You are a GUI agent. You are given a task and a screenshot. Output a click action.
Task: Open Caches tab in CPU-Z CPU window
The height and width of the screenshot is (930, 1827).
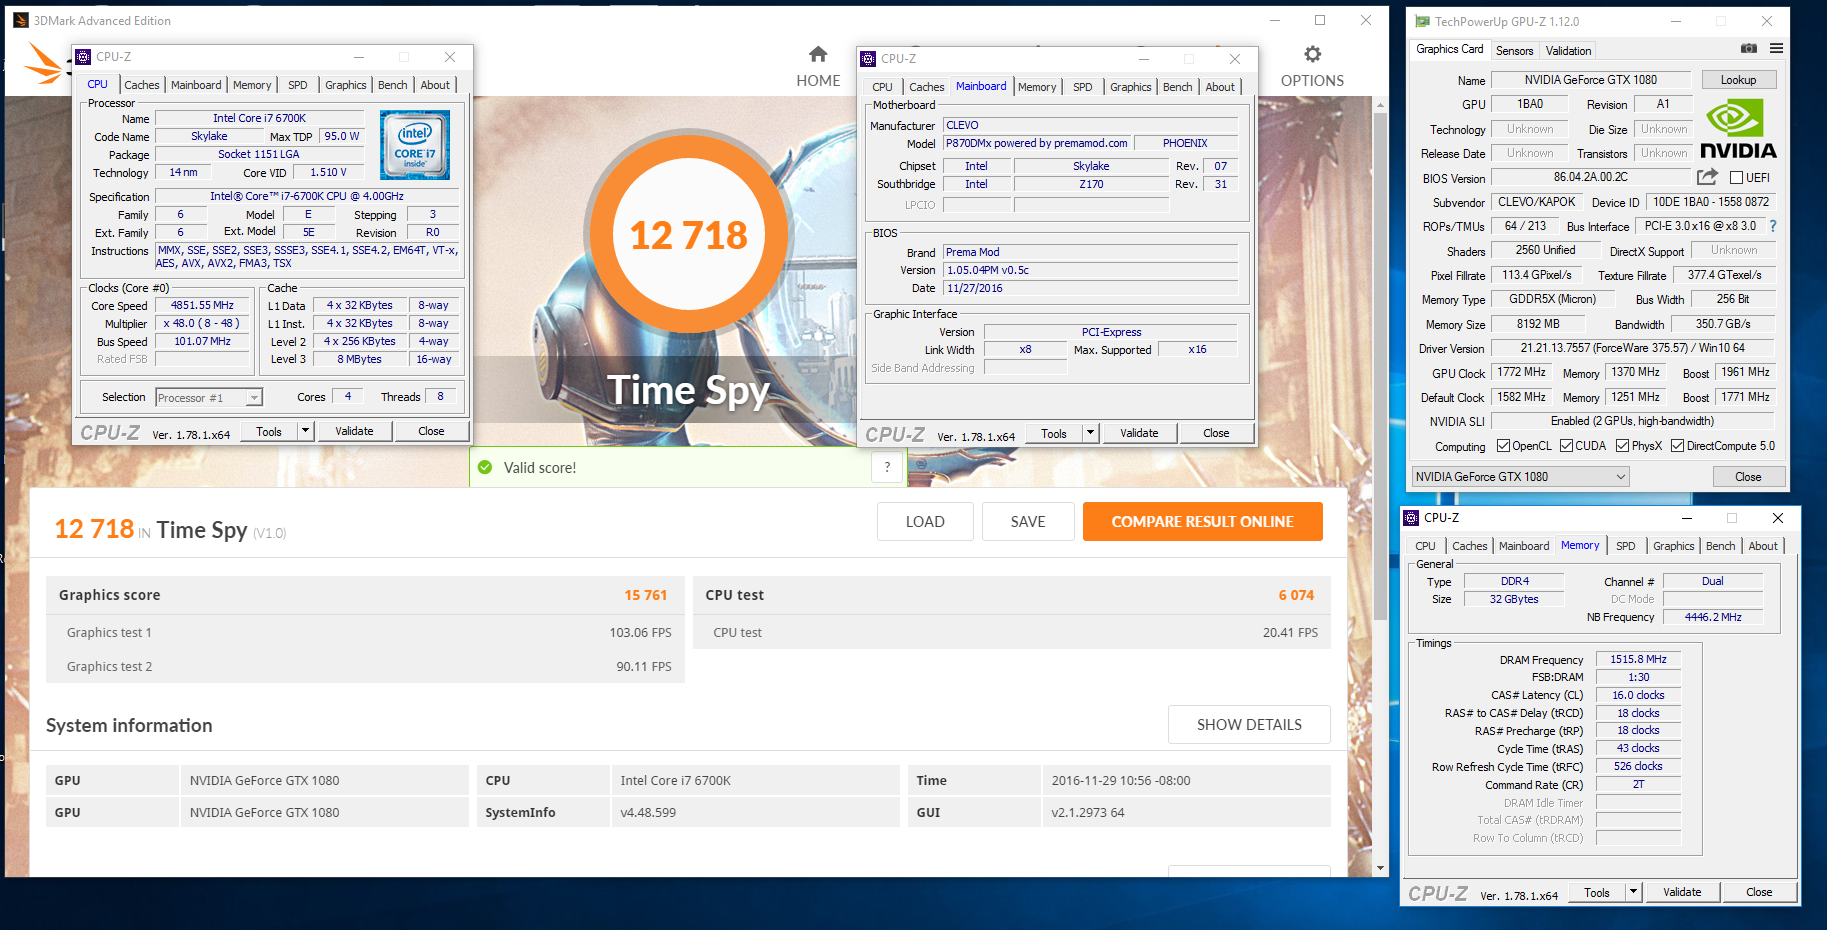point(141,85)
